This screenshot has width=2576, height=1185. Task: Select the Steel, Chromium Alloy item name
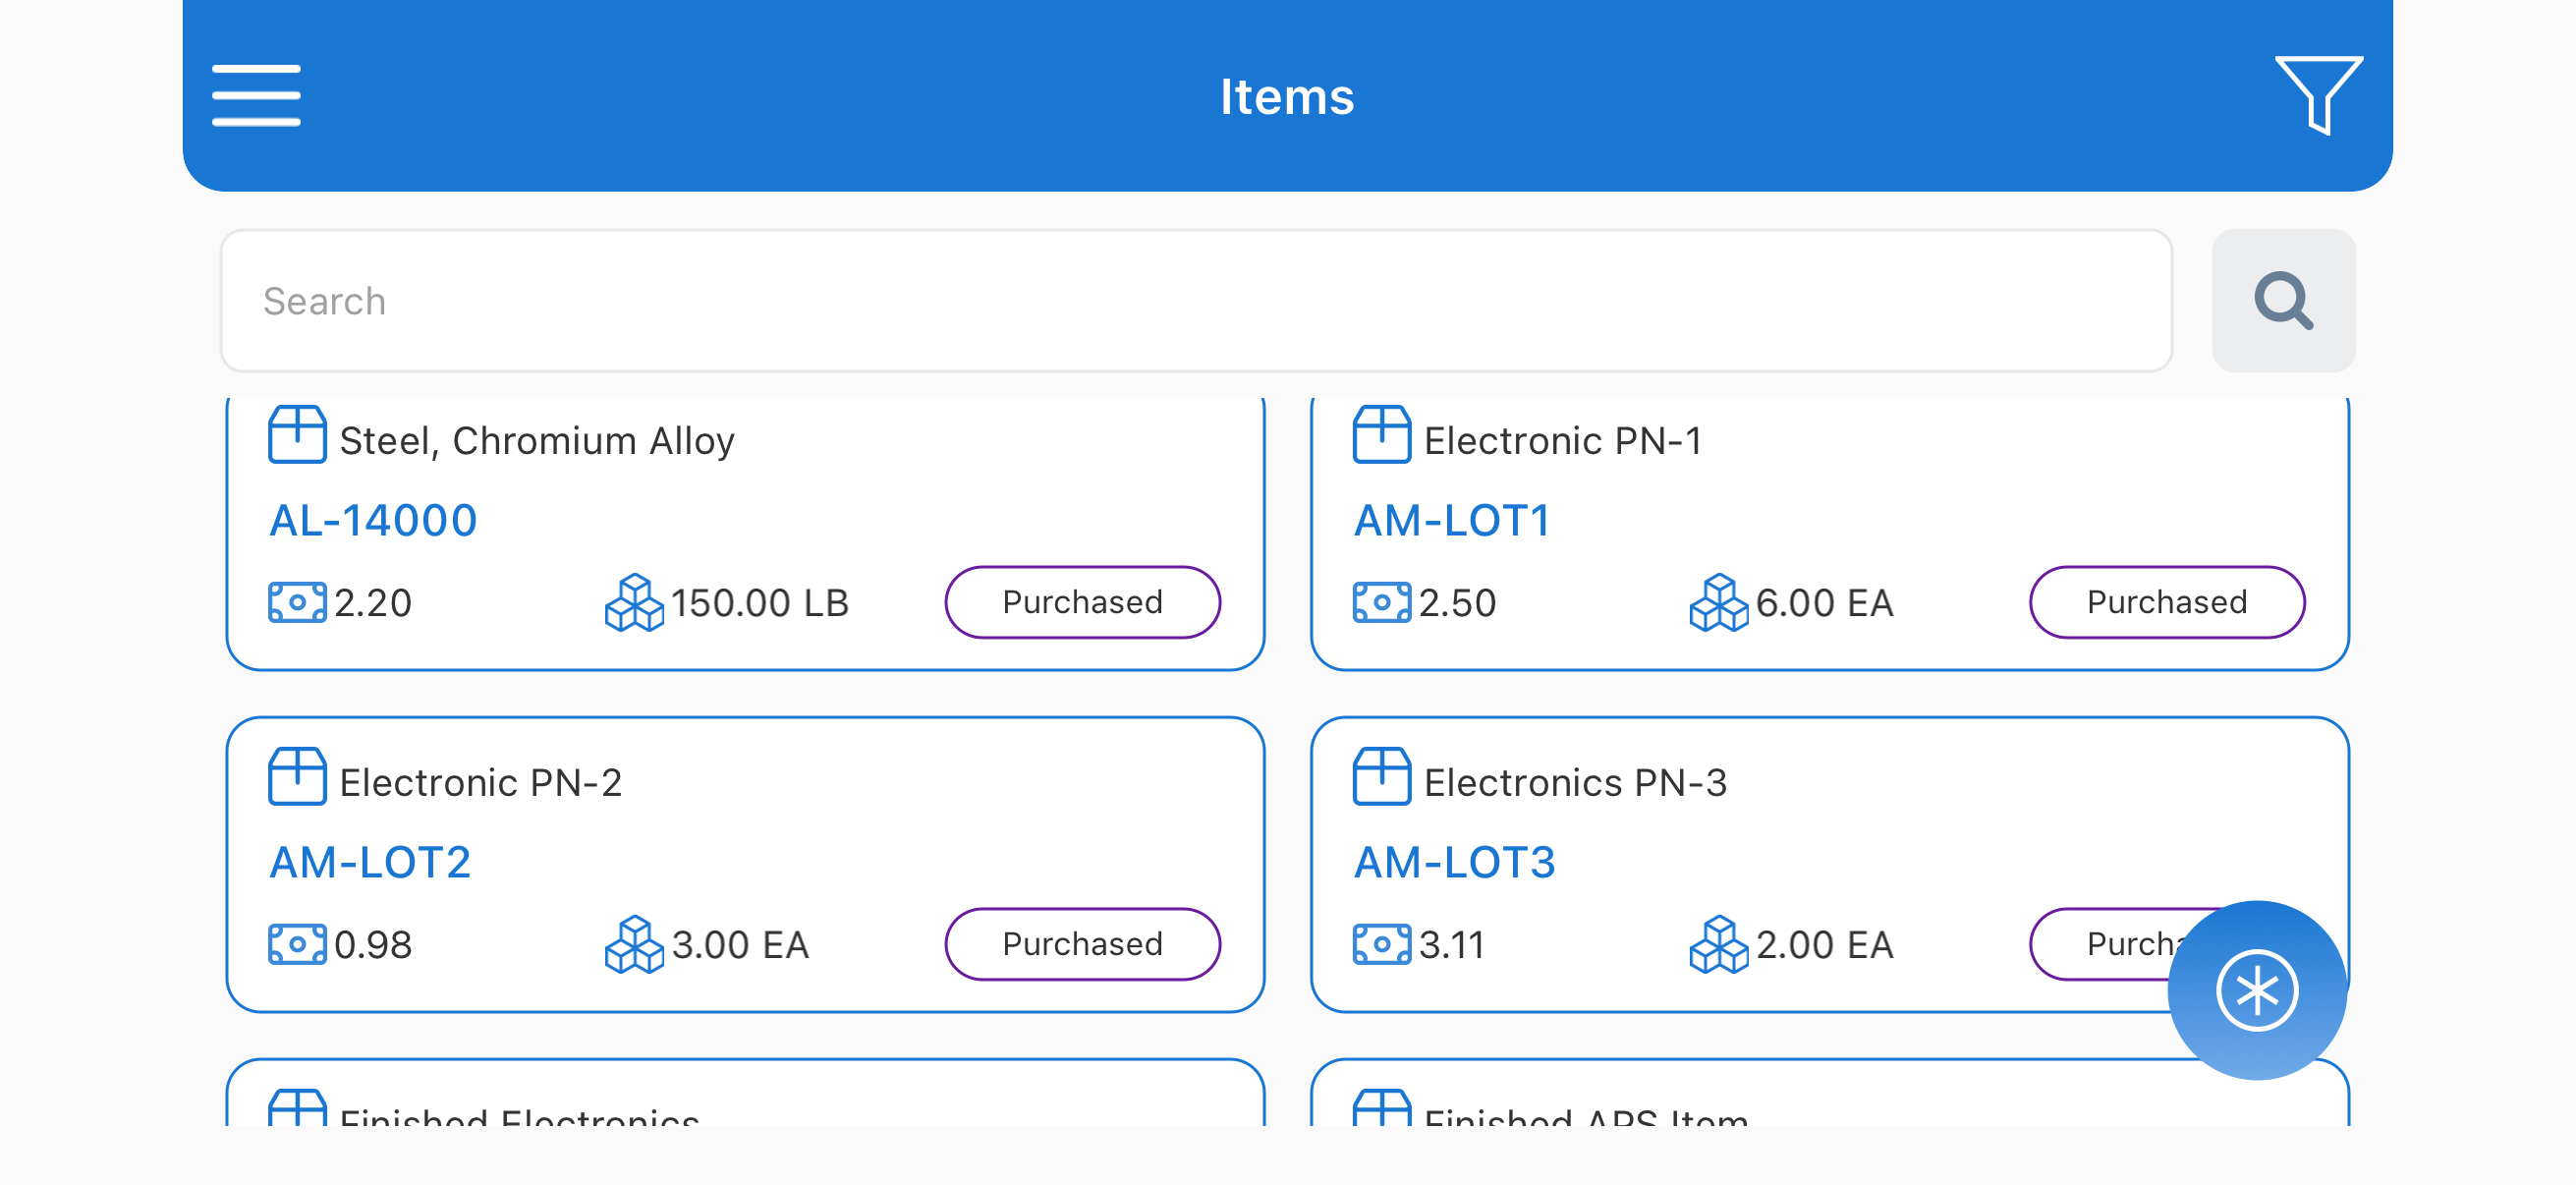[x=537, y=441]
